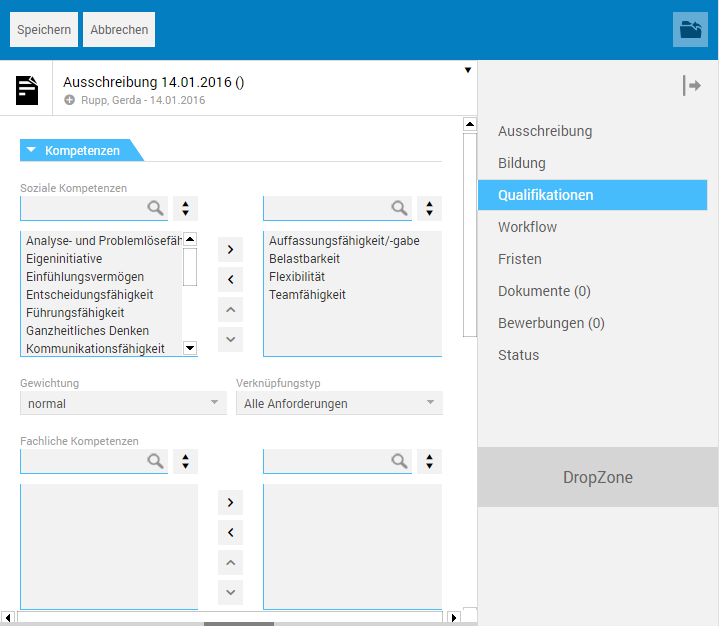Viewport: 719px width, 626px height.
Task: Open the Workflow section in sidebar
Action: [x=528, y=227]
